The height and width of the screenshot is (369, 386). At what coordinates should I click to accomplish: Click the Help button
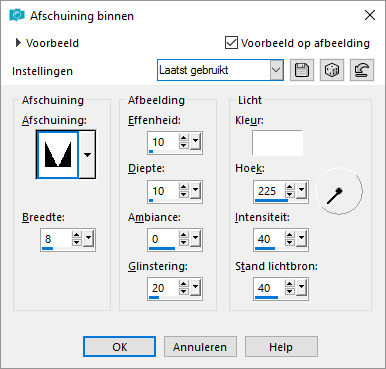point(281,347)
